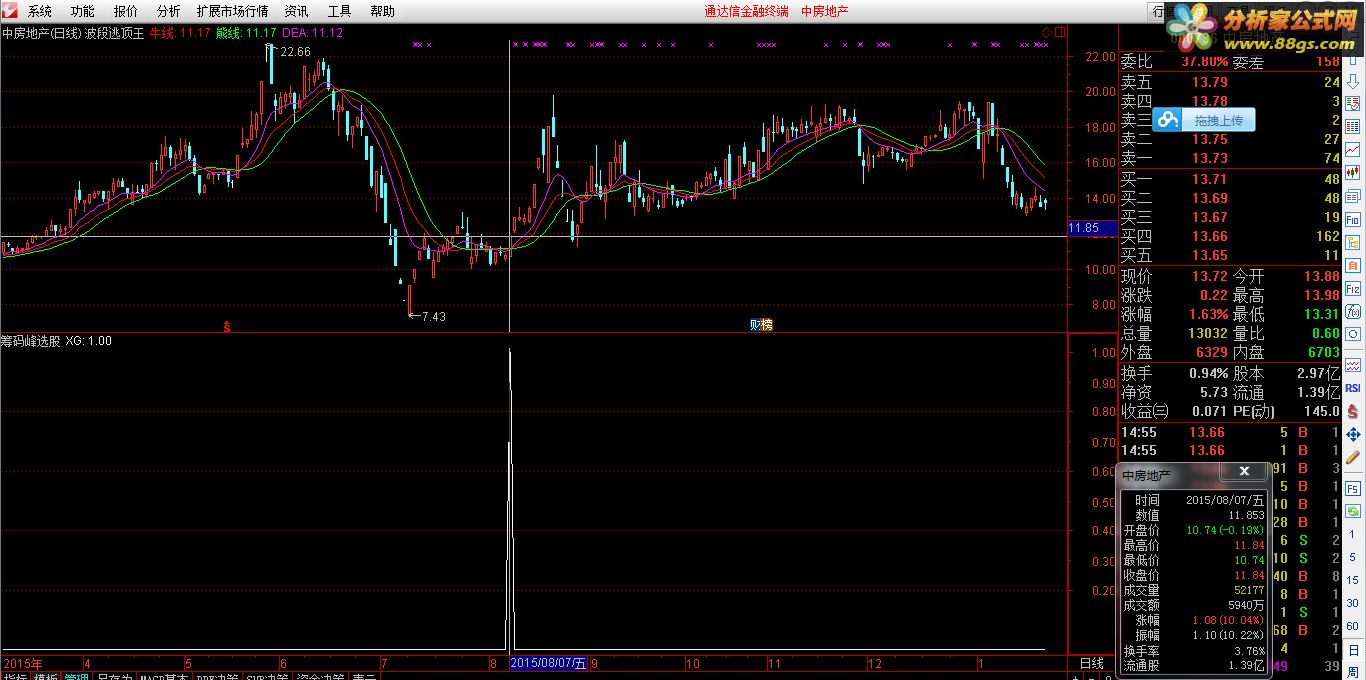Click the 换手 0.94% value
Screen dimensions: 1366x680
click(1208, 373)
